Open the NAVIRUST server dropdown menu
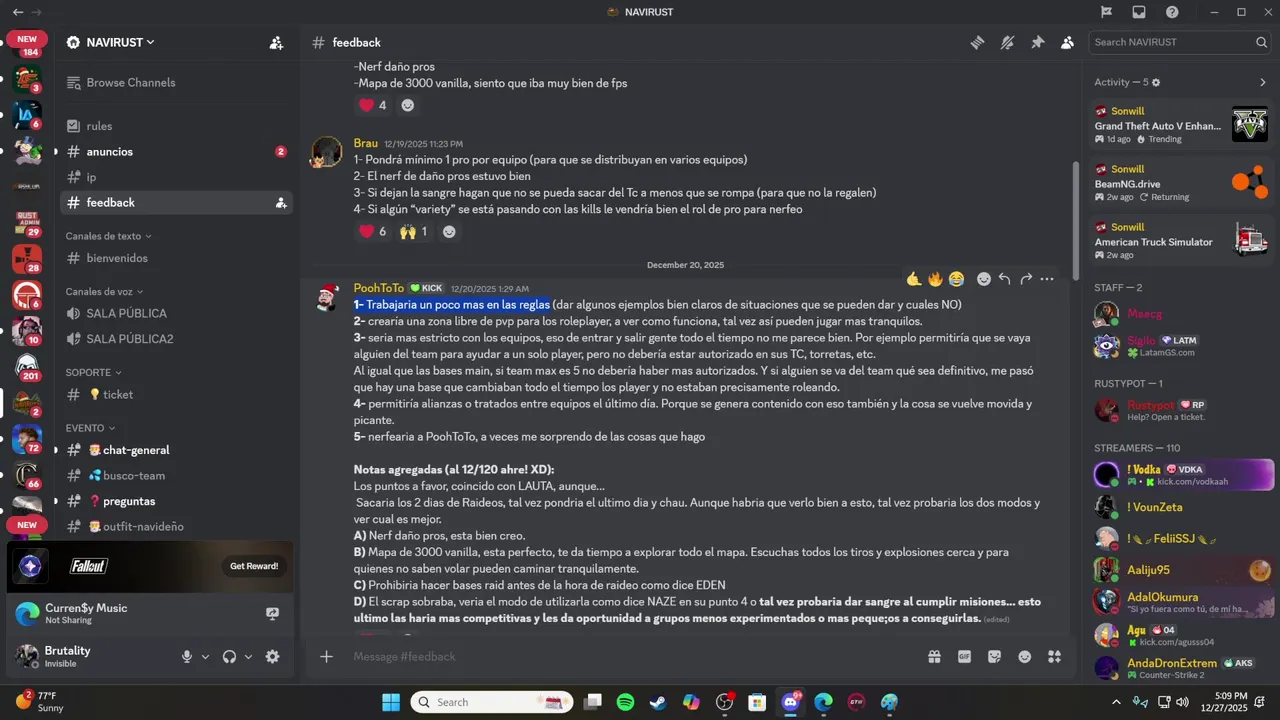This screenshot has height=720, width=1280. click(110, 42)
